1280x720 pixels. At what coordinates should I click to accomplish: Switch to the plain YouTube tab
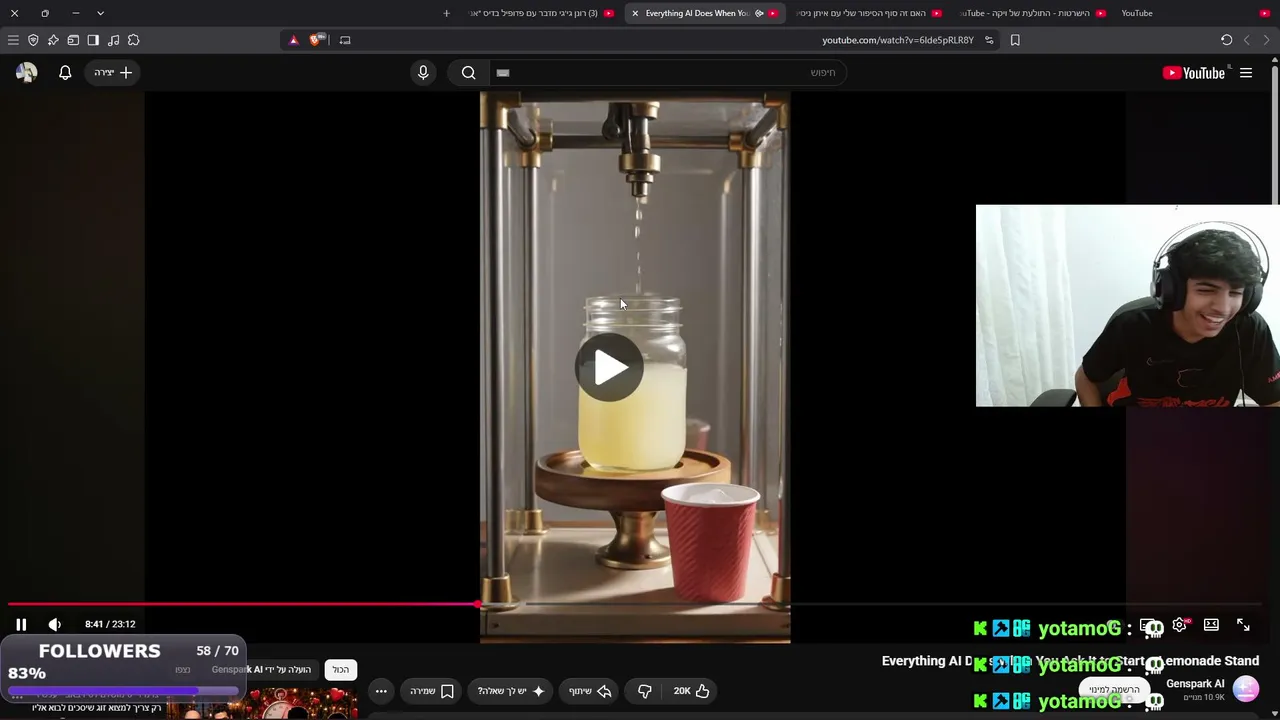coord(1196,13)
